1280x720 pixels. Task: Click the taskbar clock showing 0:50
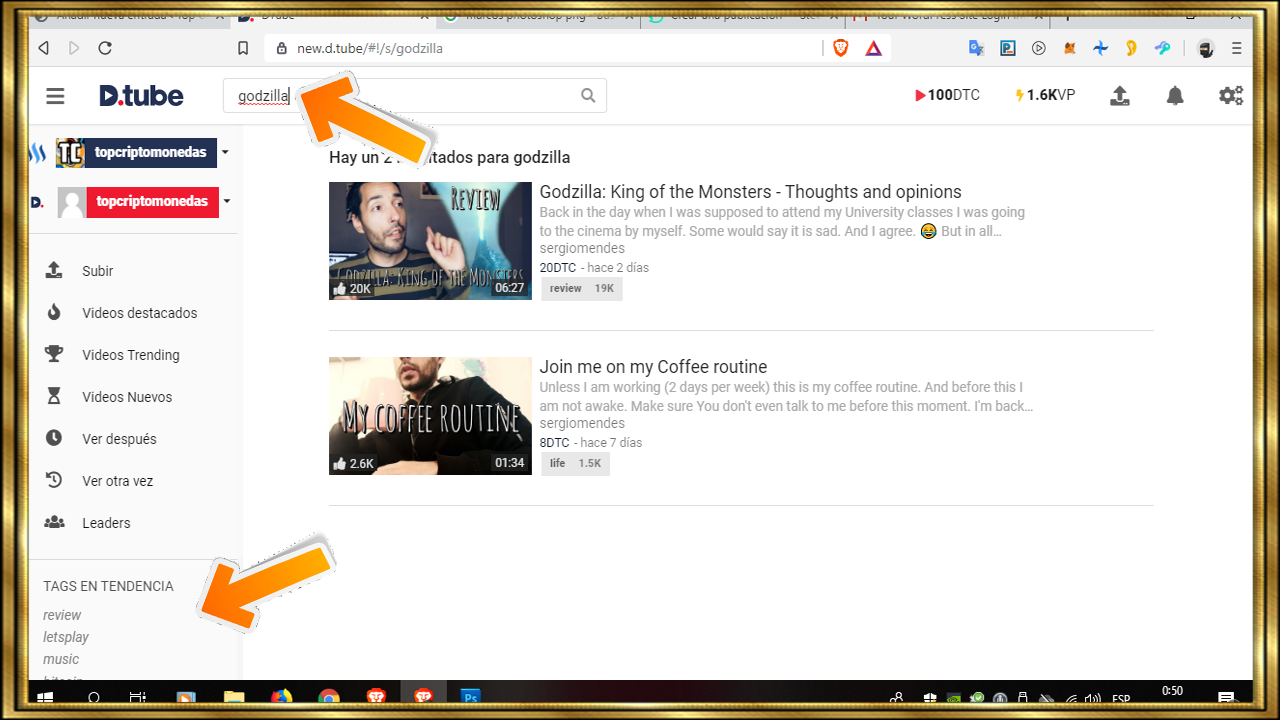tap(1172, 691)
